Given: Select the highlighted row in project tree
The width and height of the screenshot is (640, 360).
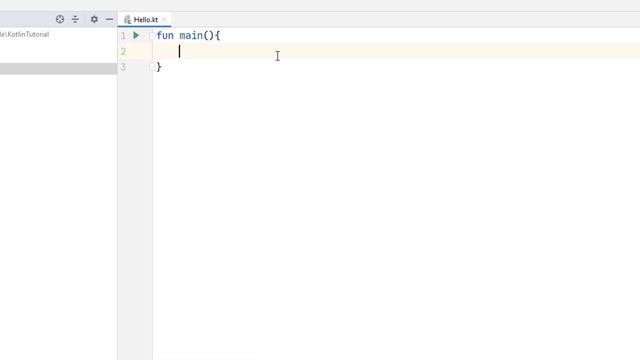Looking at the screenshot, I should pyautogui.click(x=58, y=69).
